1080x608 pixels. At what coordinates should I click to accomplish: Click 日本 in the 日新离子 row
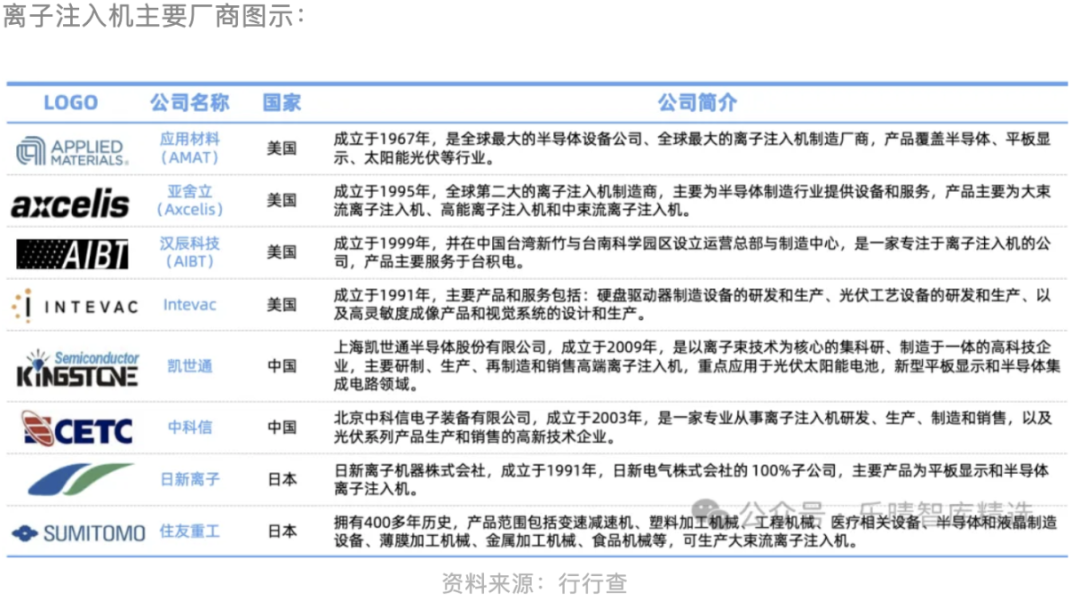pos(282,479)
